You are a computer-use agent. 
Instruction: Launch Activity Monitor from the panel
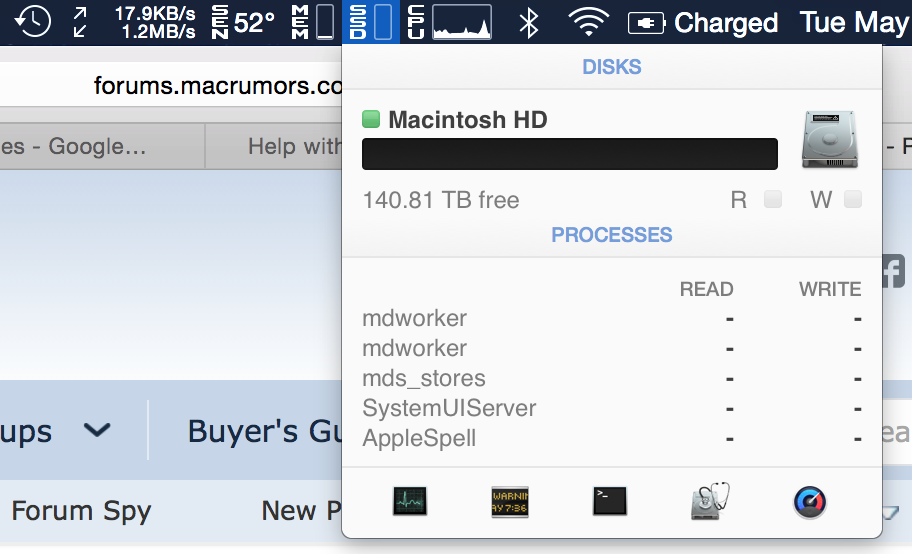click(410, 501)
